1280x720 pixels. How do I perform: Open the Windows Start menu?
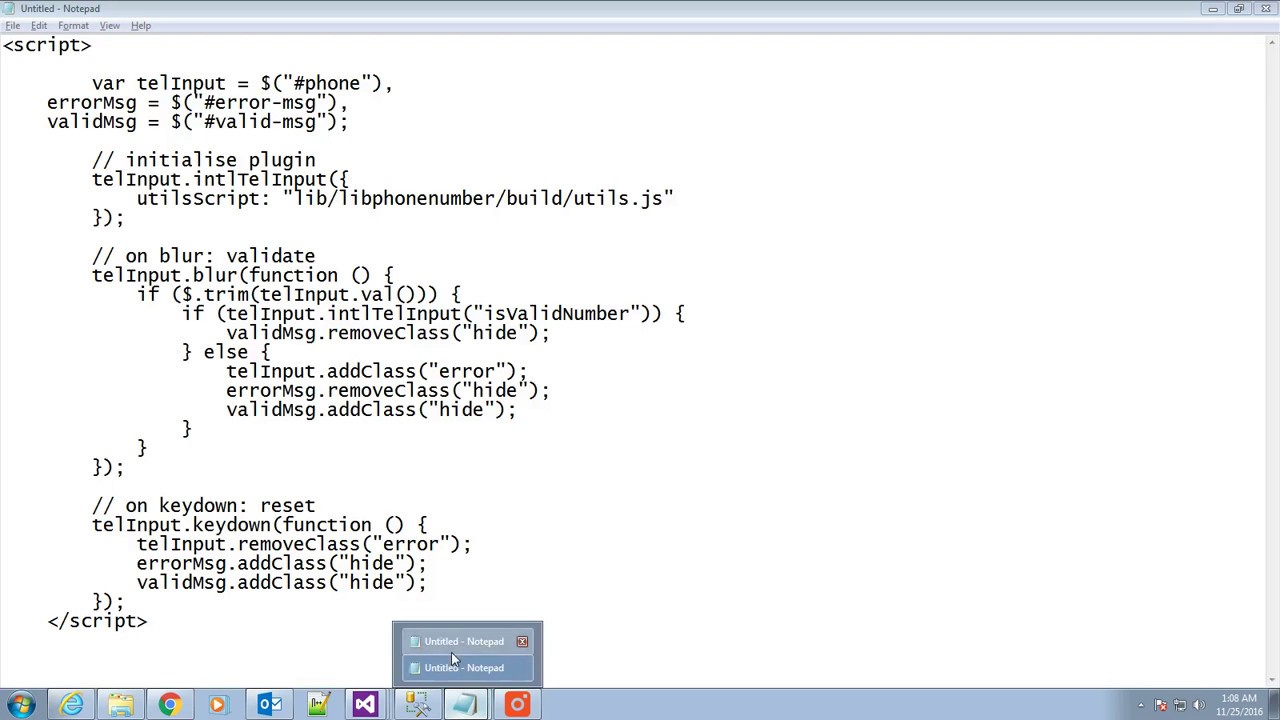click(21, 705)
